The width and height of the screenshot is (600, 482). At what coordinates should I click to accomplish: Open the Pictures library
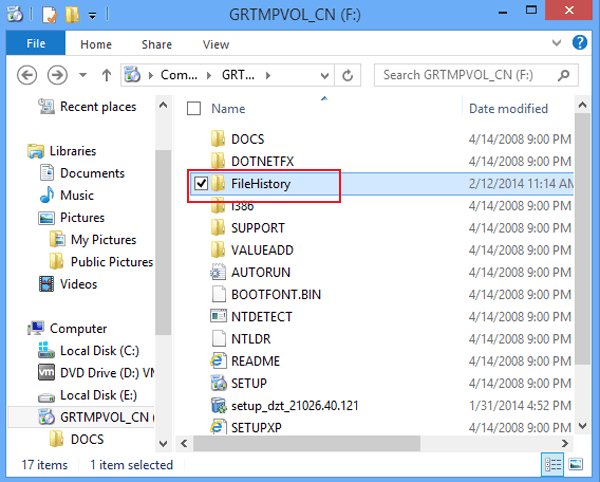[x=82, y=217]
